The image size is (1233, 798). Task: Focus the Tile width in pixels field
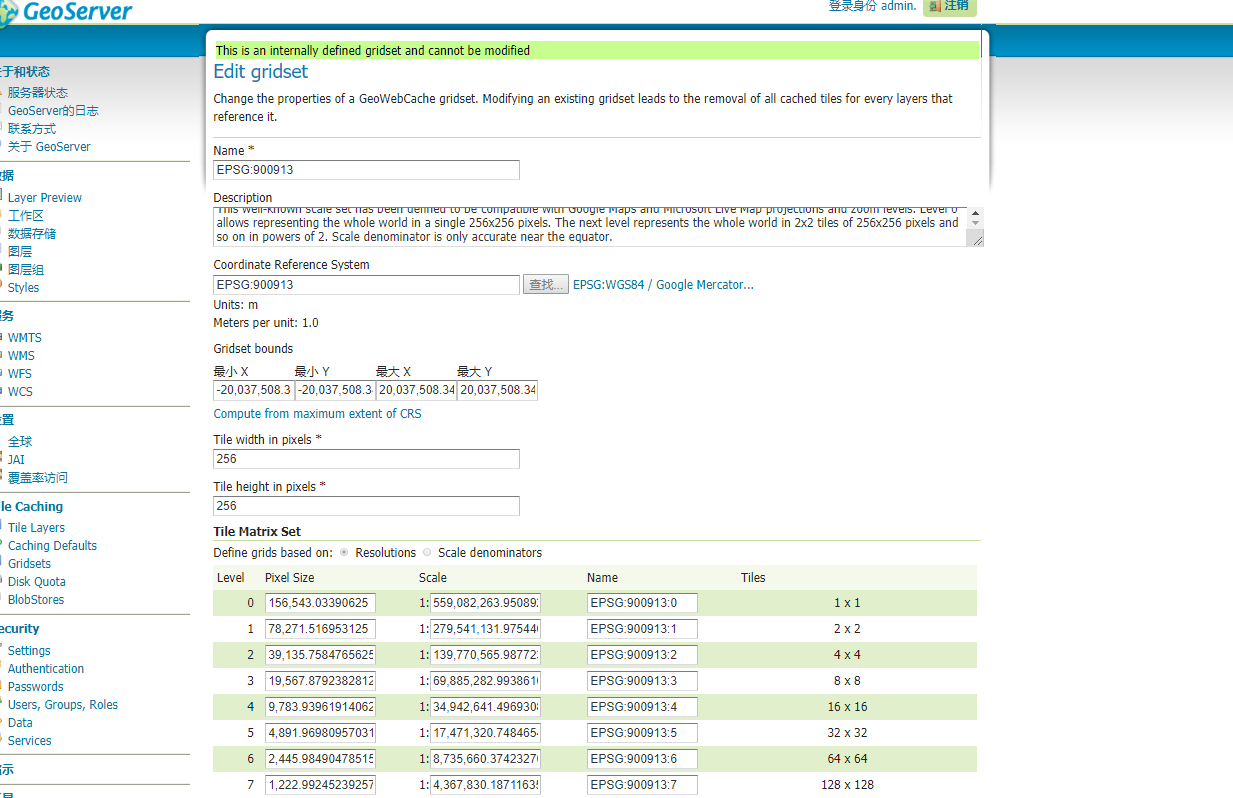tap(366, 459)
